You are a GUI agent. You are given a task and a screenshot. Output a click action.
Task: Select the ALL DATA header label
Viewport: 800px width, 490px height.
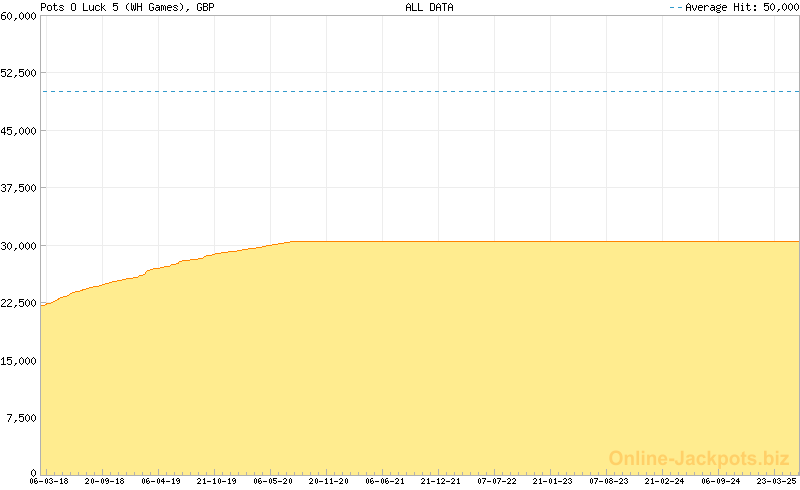pos(429,7)
